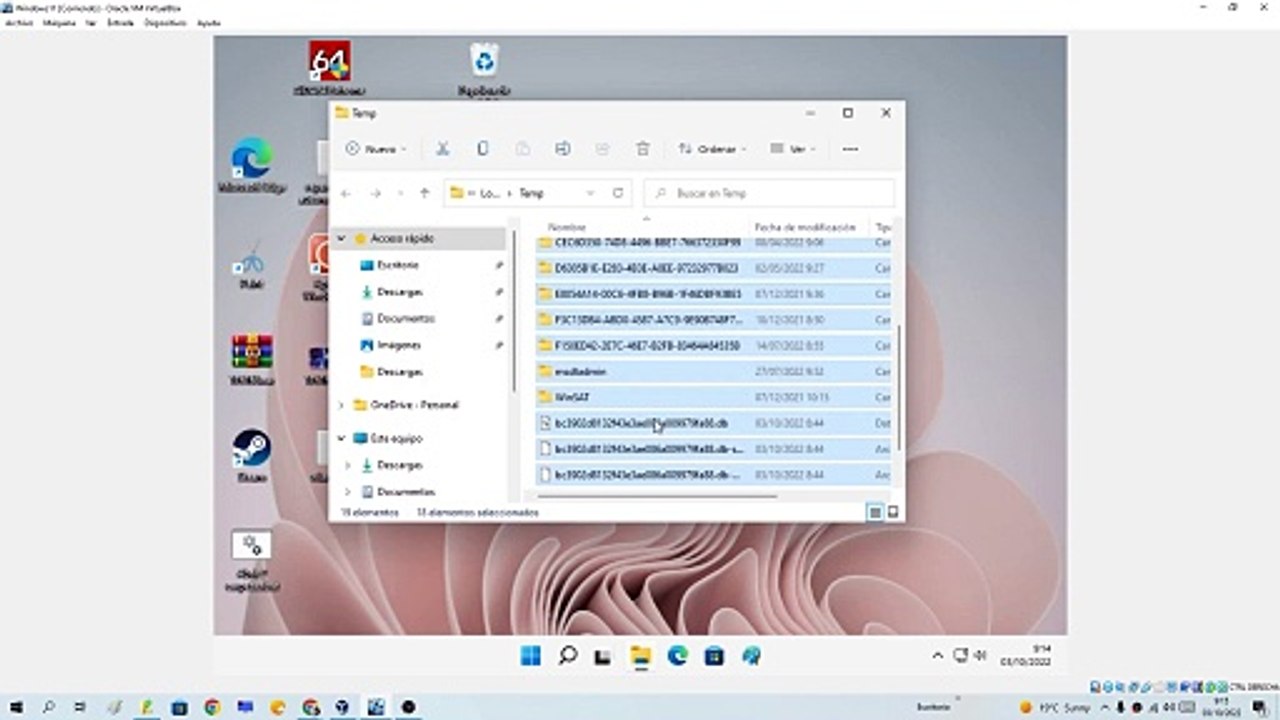Switch to details view in Explorer status bar
Image resolution: width=1280 pixels, height=720 pixels.
click(875, 512)
